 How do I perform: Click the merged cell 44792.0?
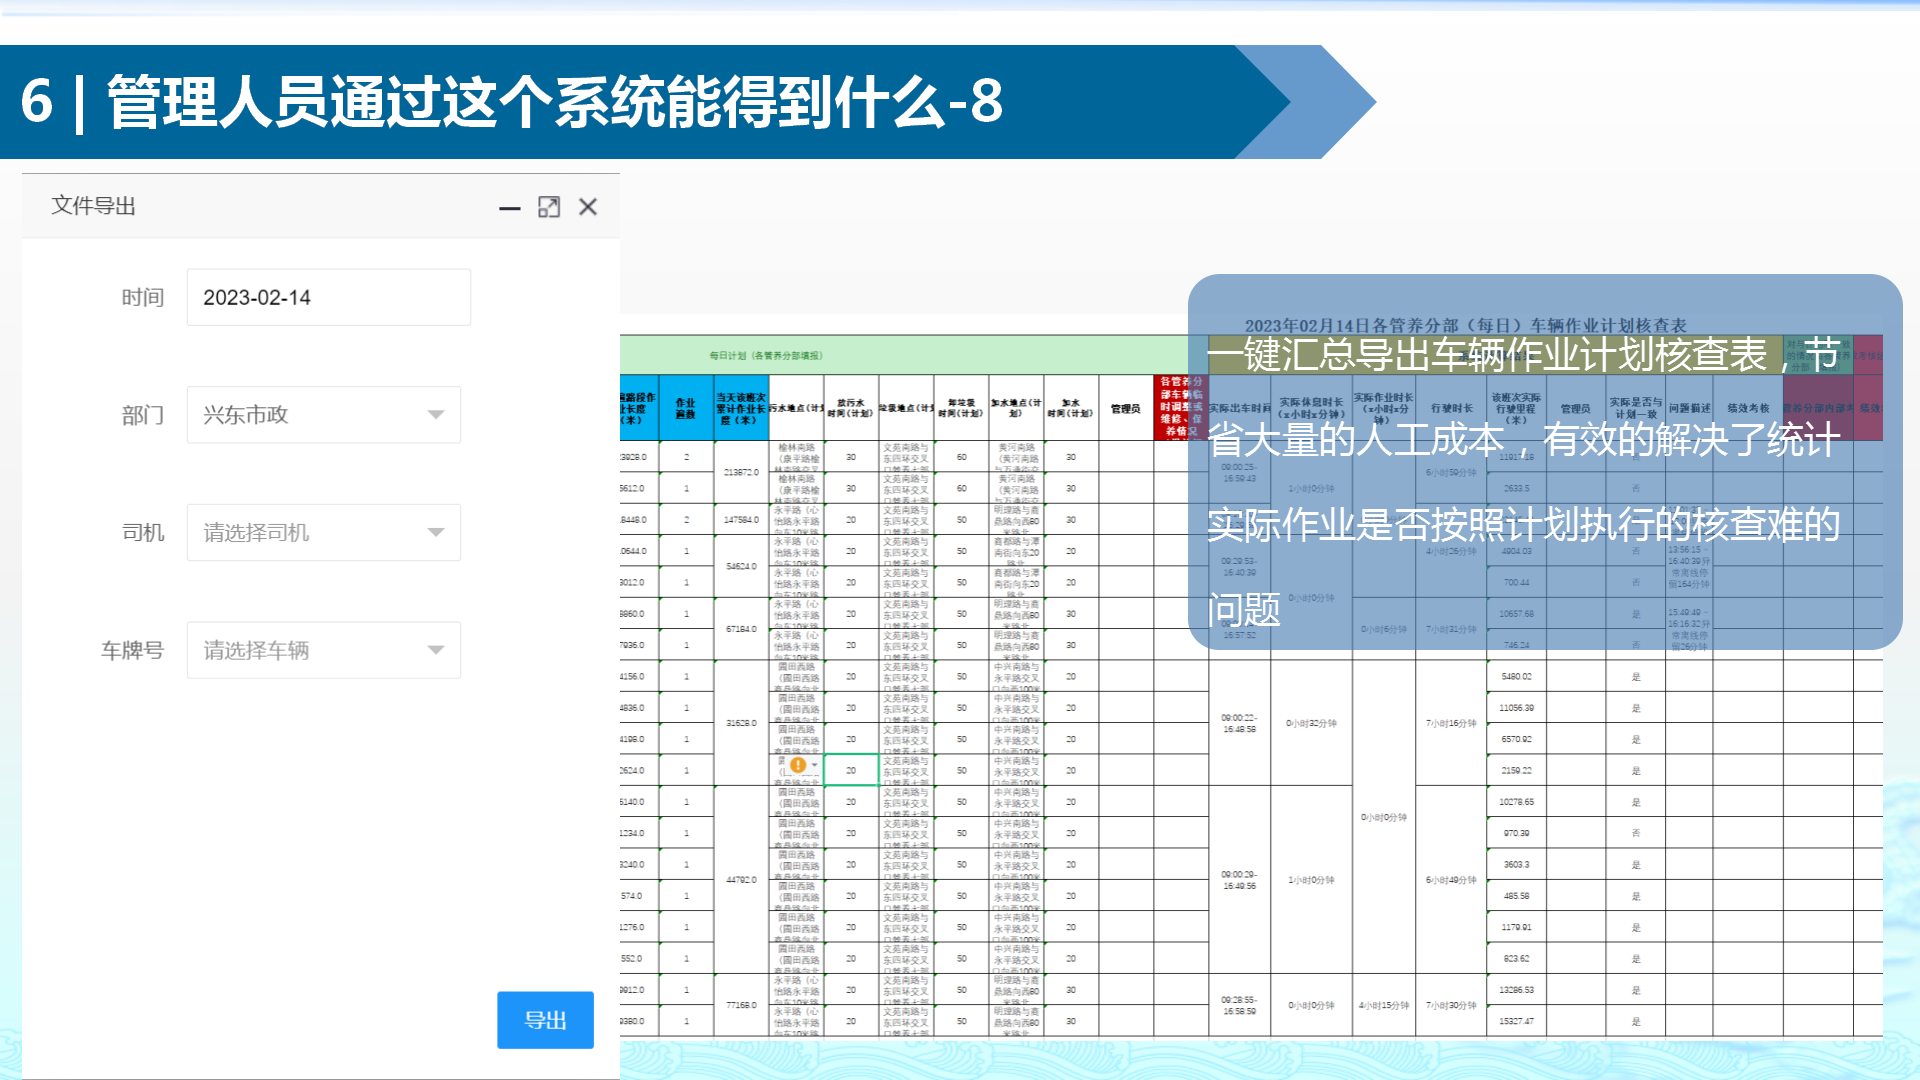(741, 880)
